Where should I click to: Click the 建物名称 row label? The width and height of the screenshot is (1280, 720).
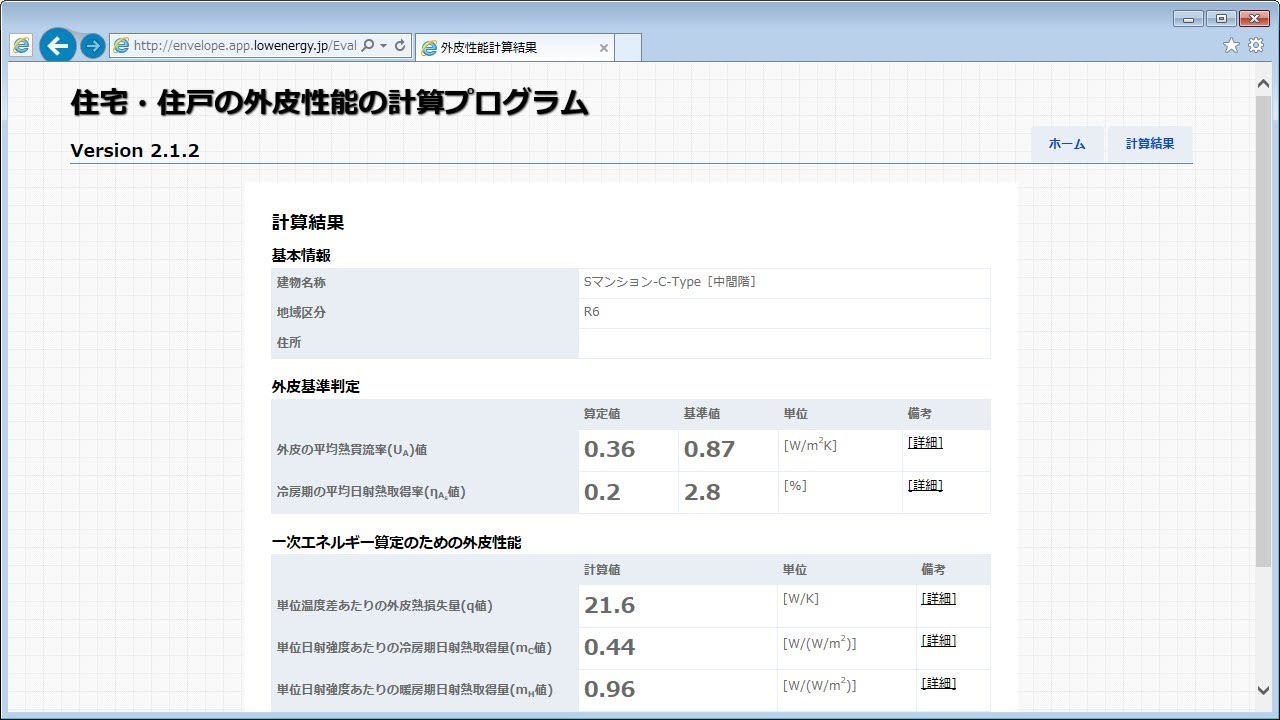click(x=301, y=283)
